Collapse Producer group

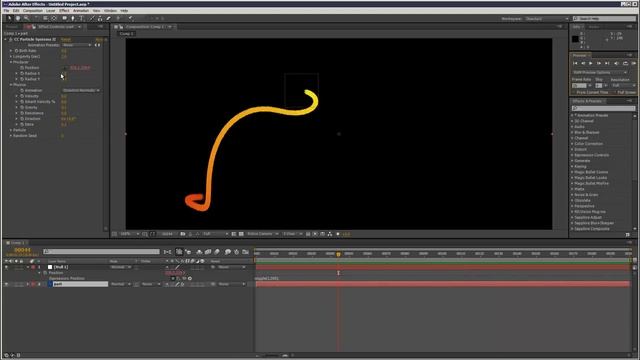click(x=11, y=62)
